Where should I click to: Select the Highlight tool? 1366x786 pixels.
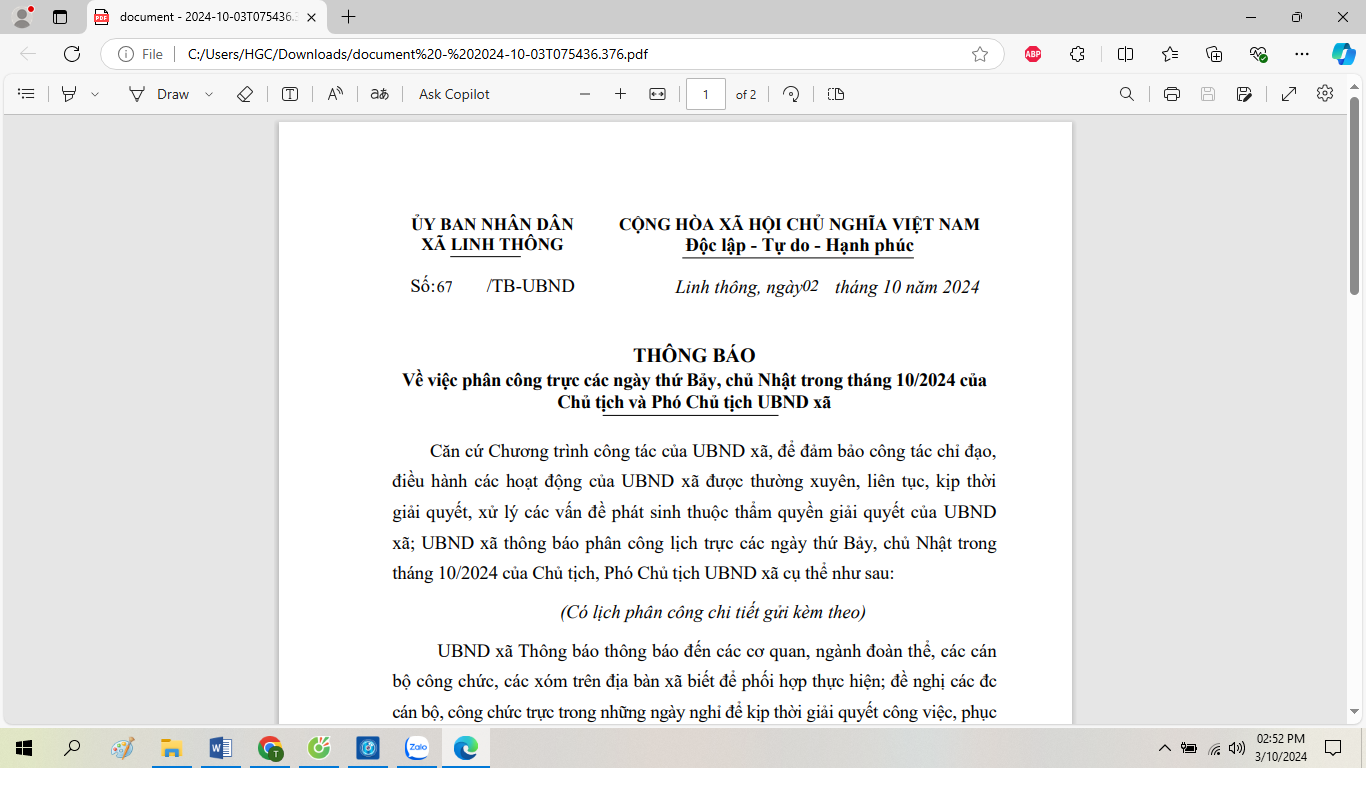(x=69, y=94)
